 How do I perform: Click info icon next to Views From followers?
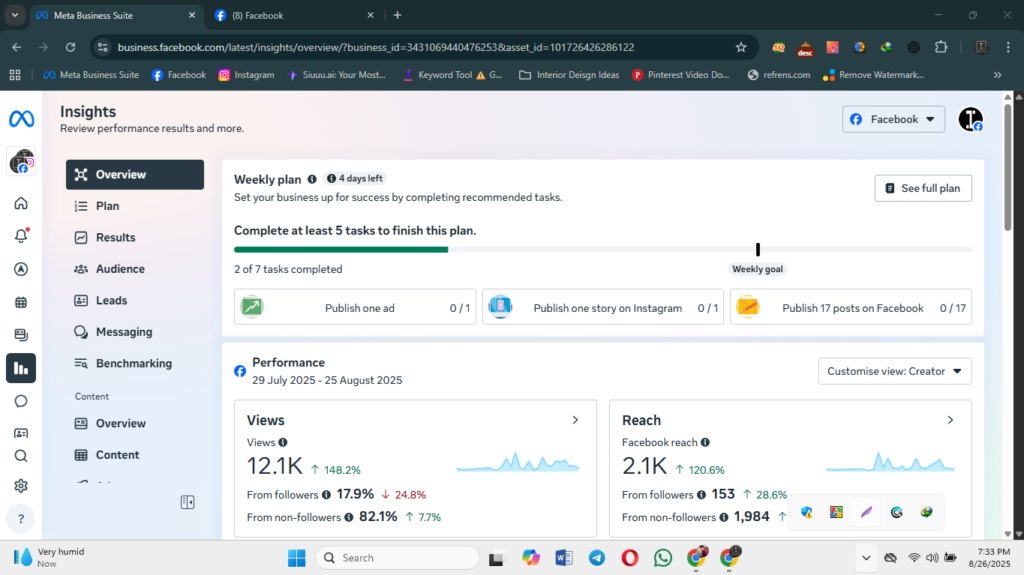coord(327,495)
